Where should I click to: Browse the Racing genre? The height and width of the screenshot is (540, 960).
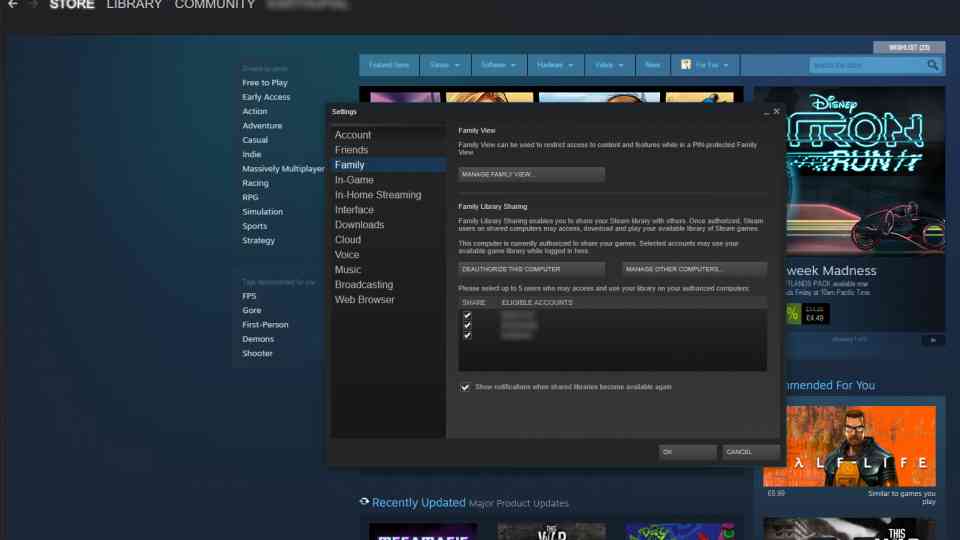point(255,183)
